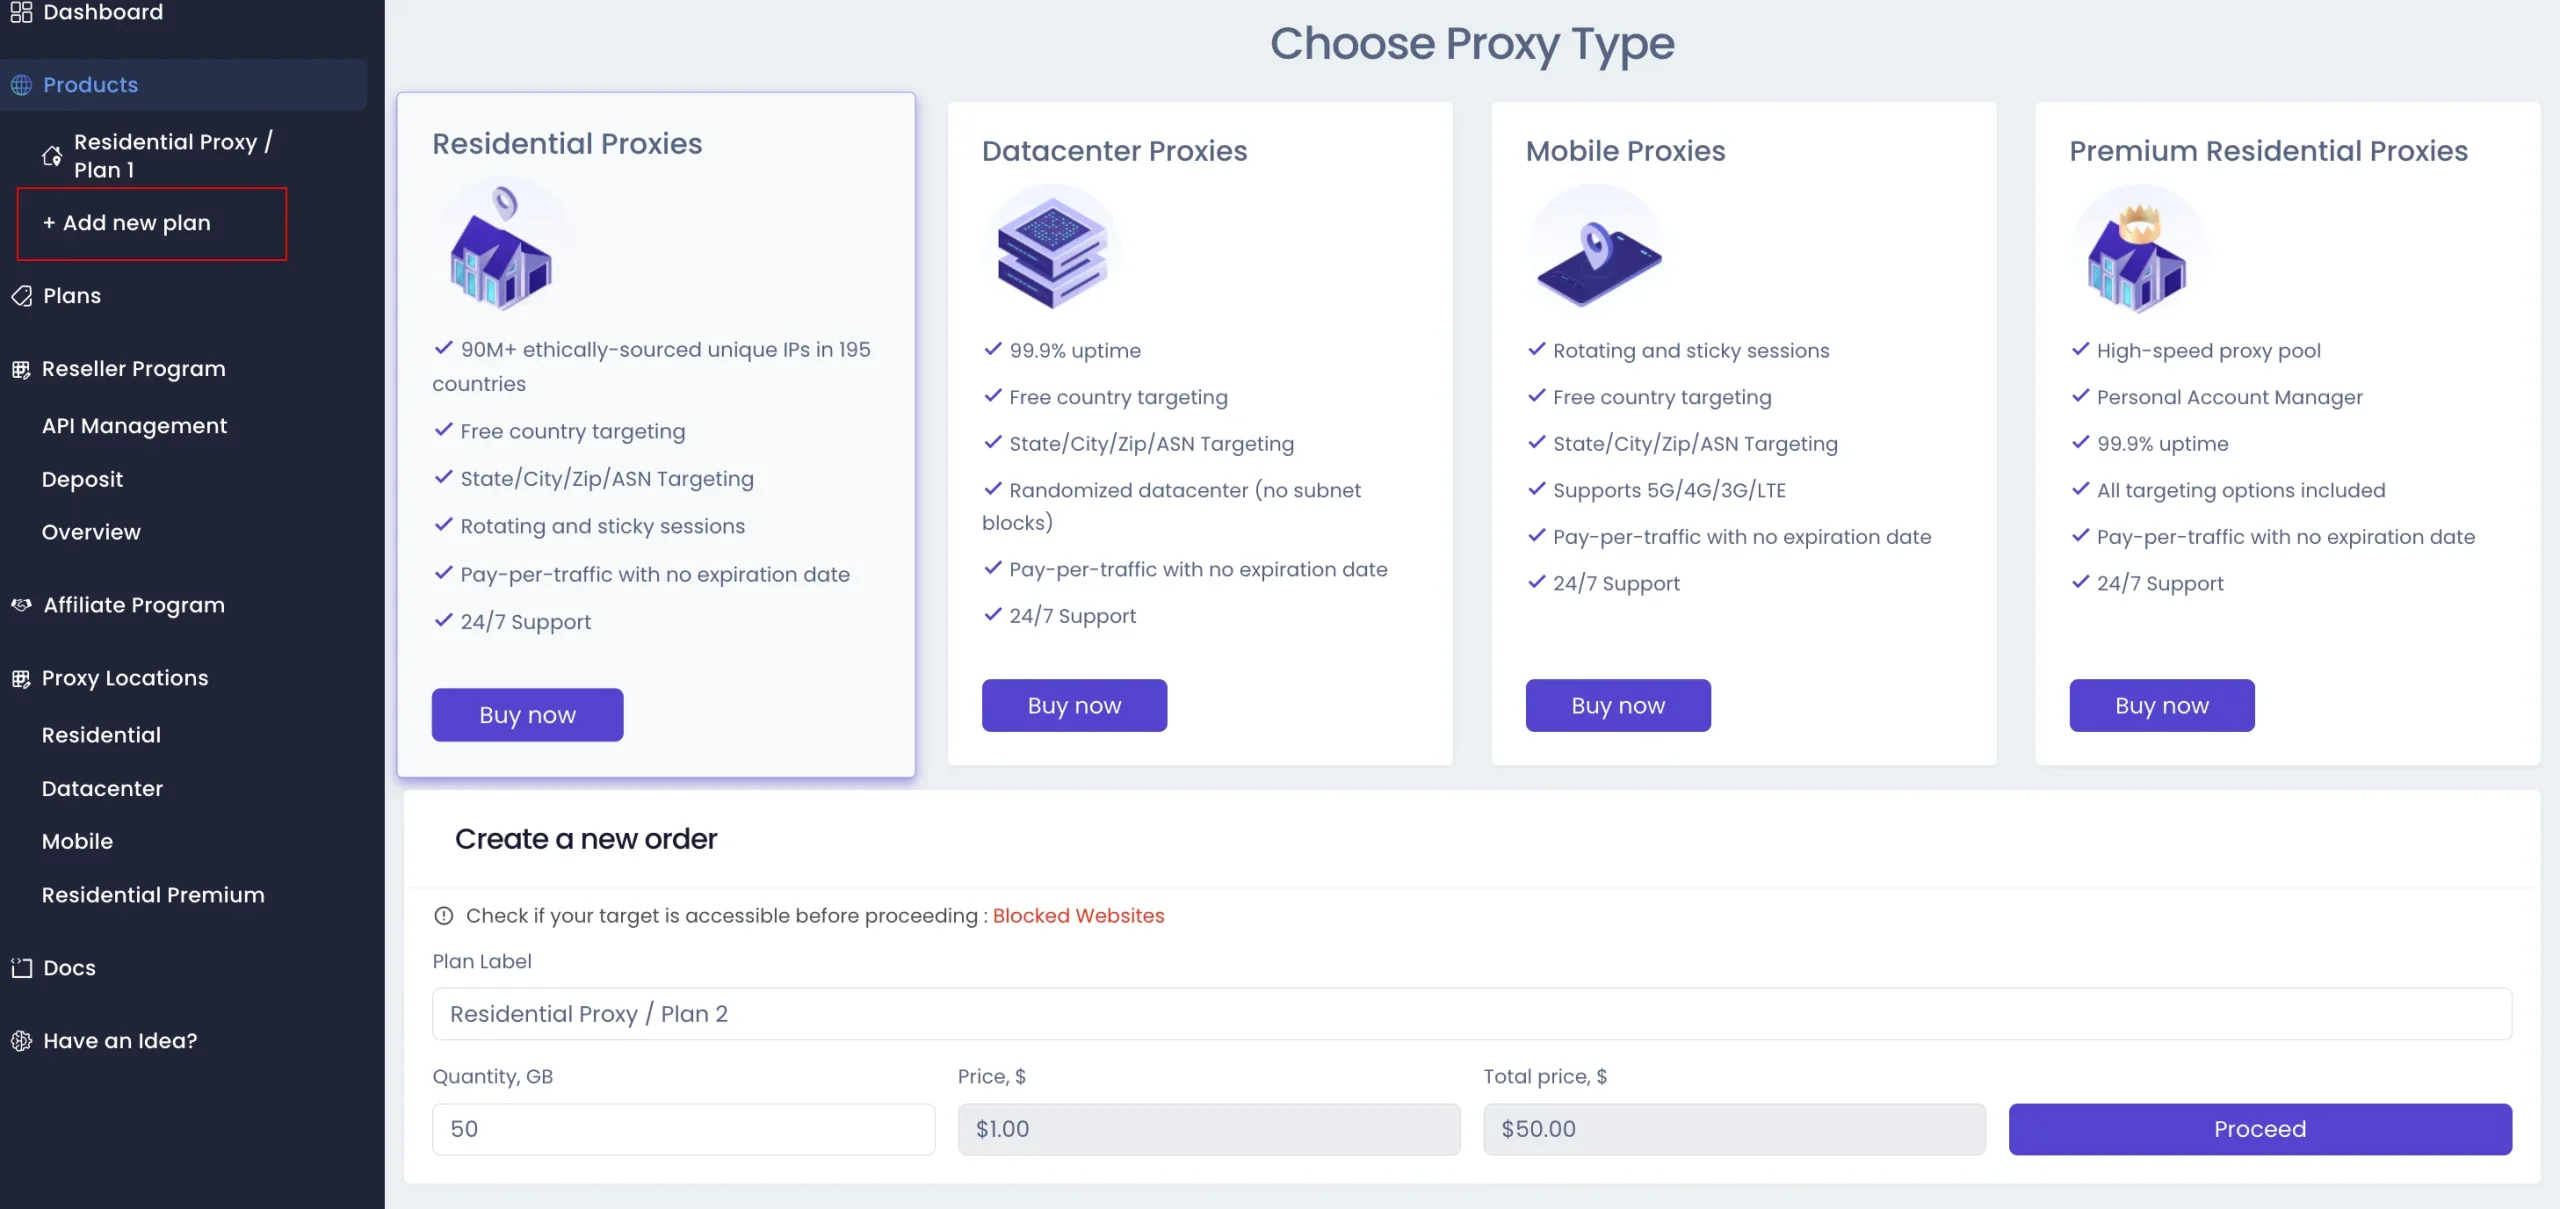Click the Datacenter Proxies server illustration

(1052, 248)
